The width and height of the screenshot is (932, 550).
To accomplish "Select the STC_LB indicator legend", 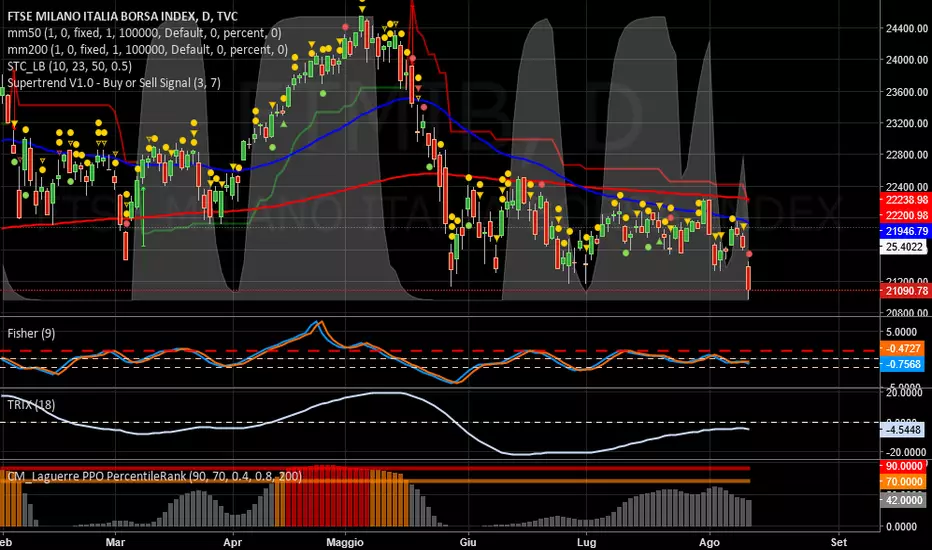I will 70,66.
